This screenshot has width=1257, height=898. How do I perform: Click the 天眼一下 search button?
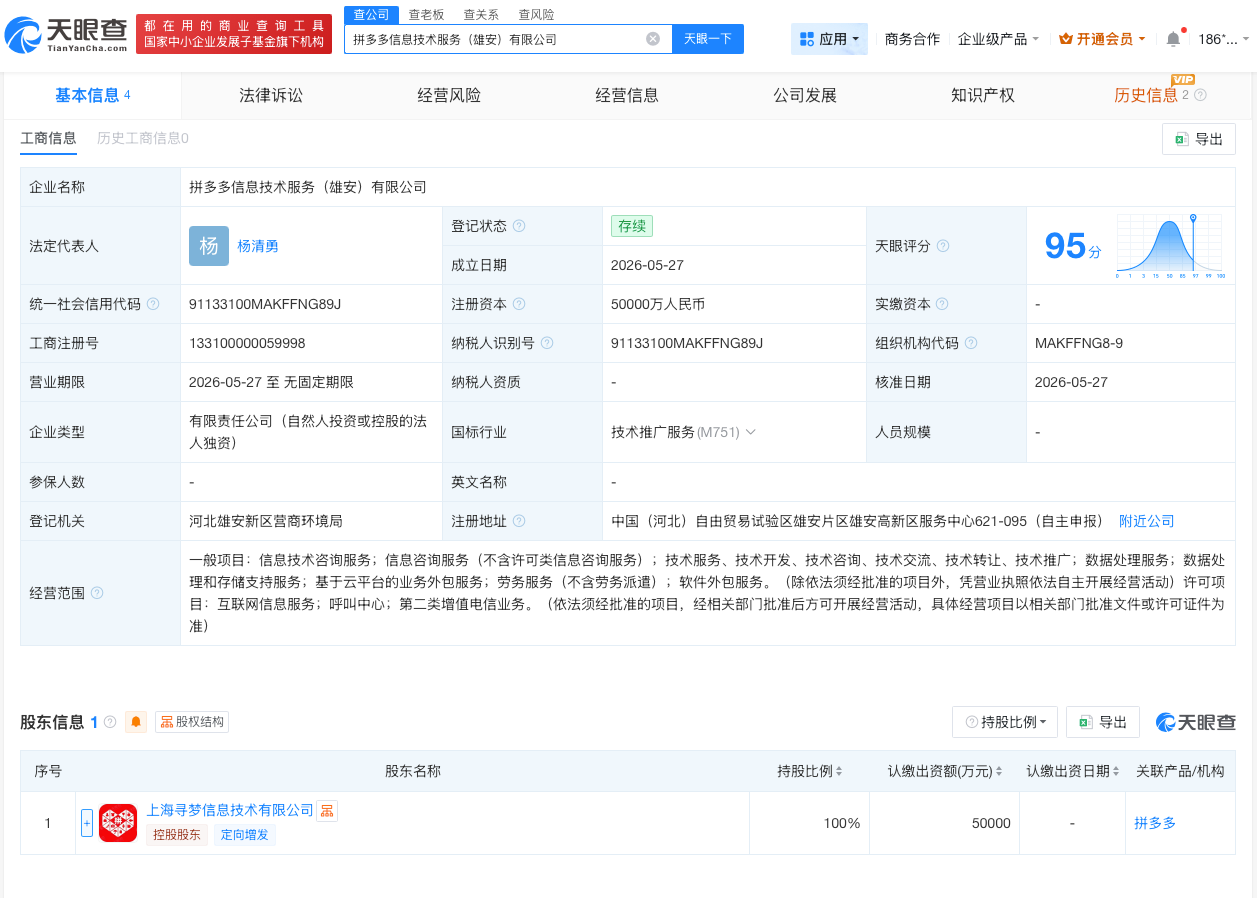coord(708,39)
